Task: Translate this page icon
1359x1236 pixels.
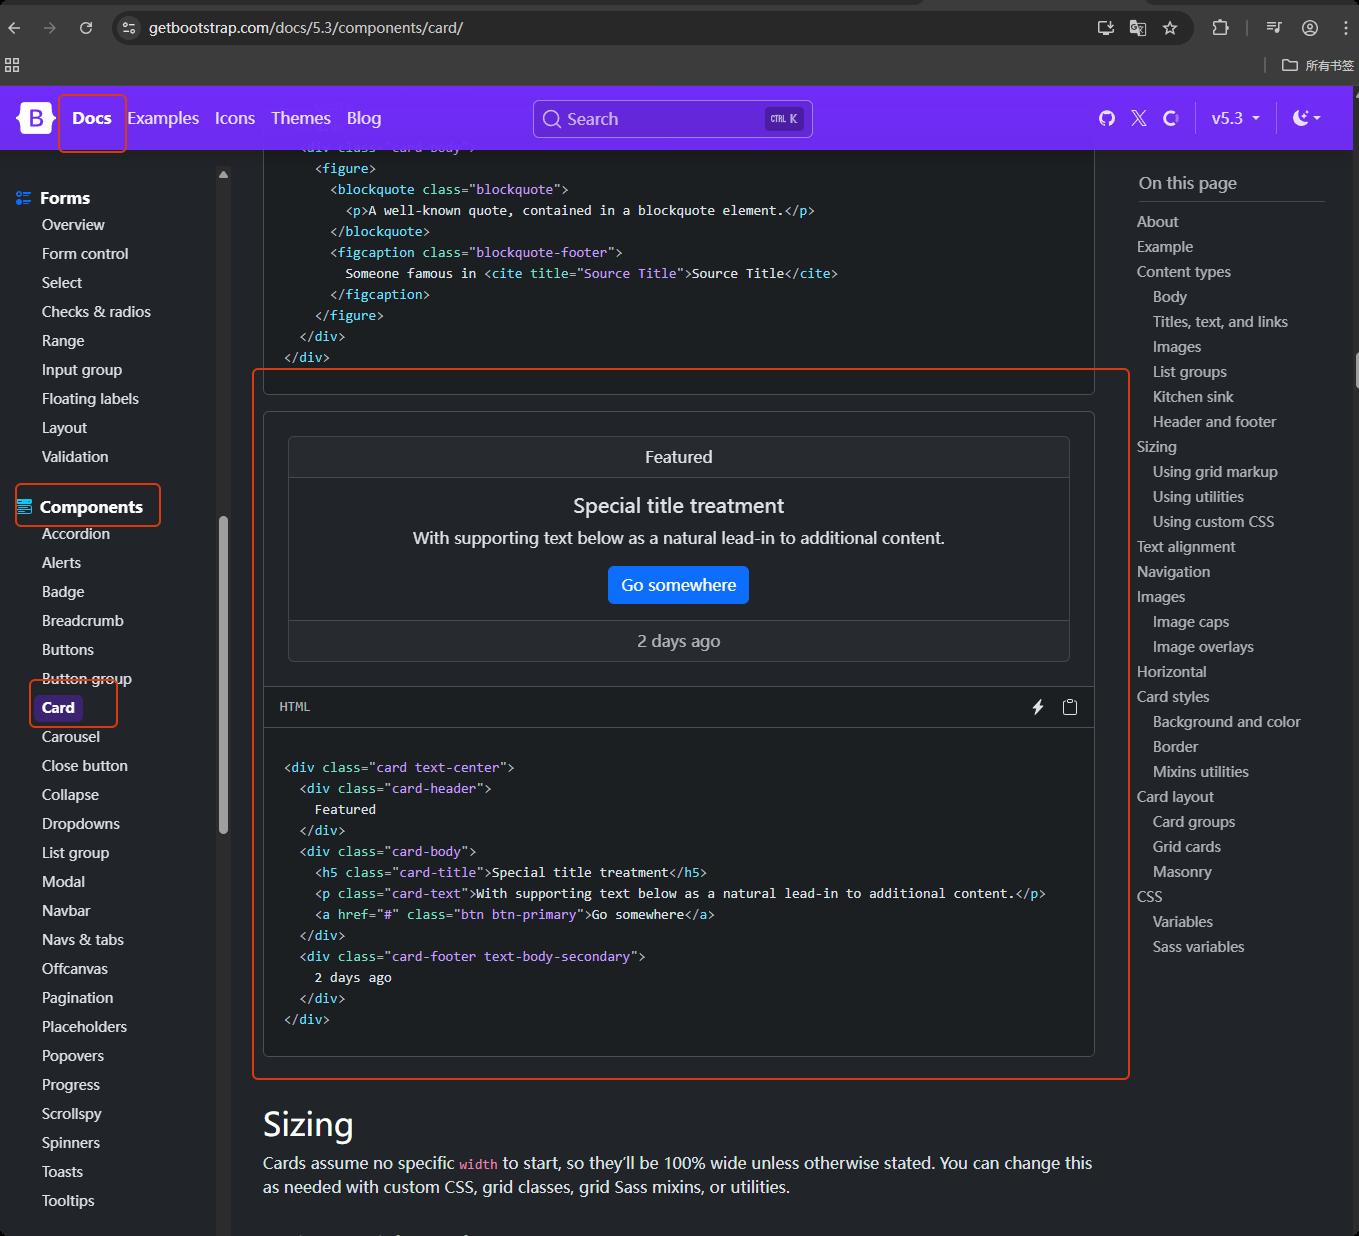Action: coord(1138,28)
